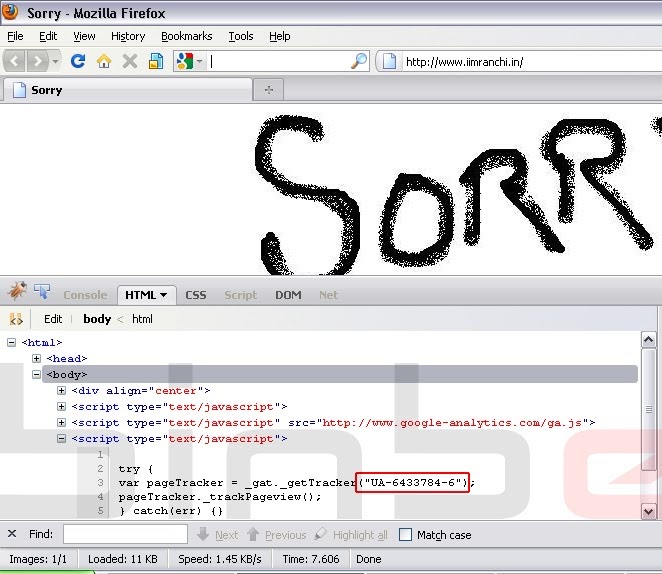Click the Find Previous button
The width and height of the screenshot is (662, 574).
[277, 535]
